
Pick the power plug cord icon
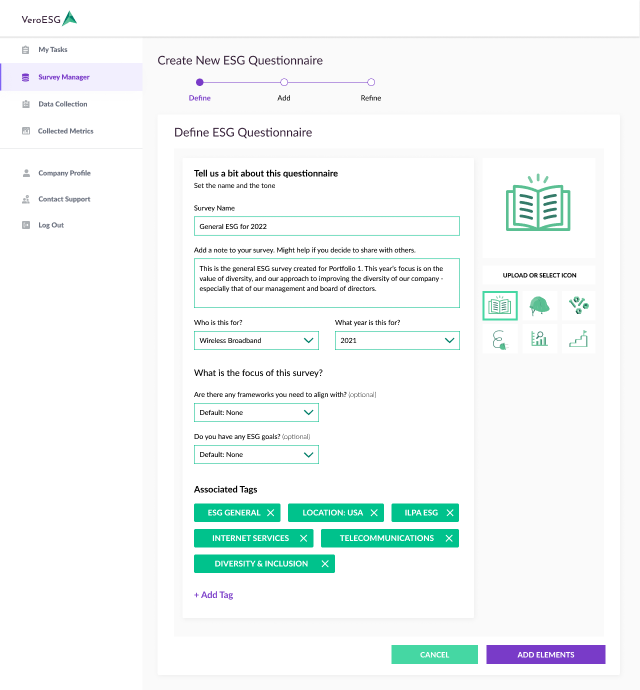coord(500,339)
